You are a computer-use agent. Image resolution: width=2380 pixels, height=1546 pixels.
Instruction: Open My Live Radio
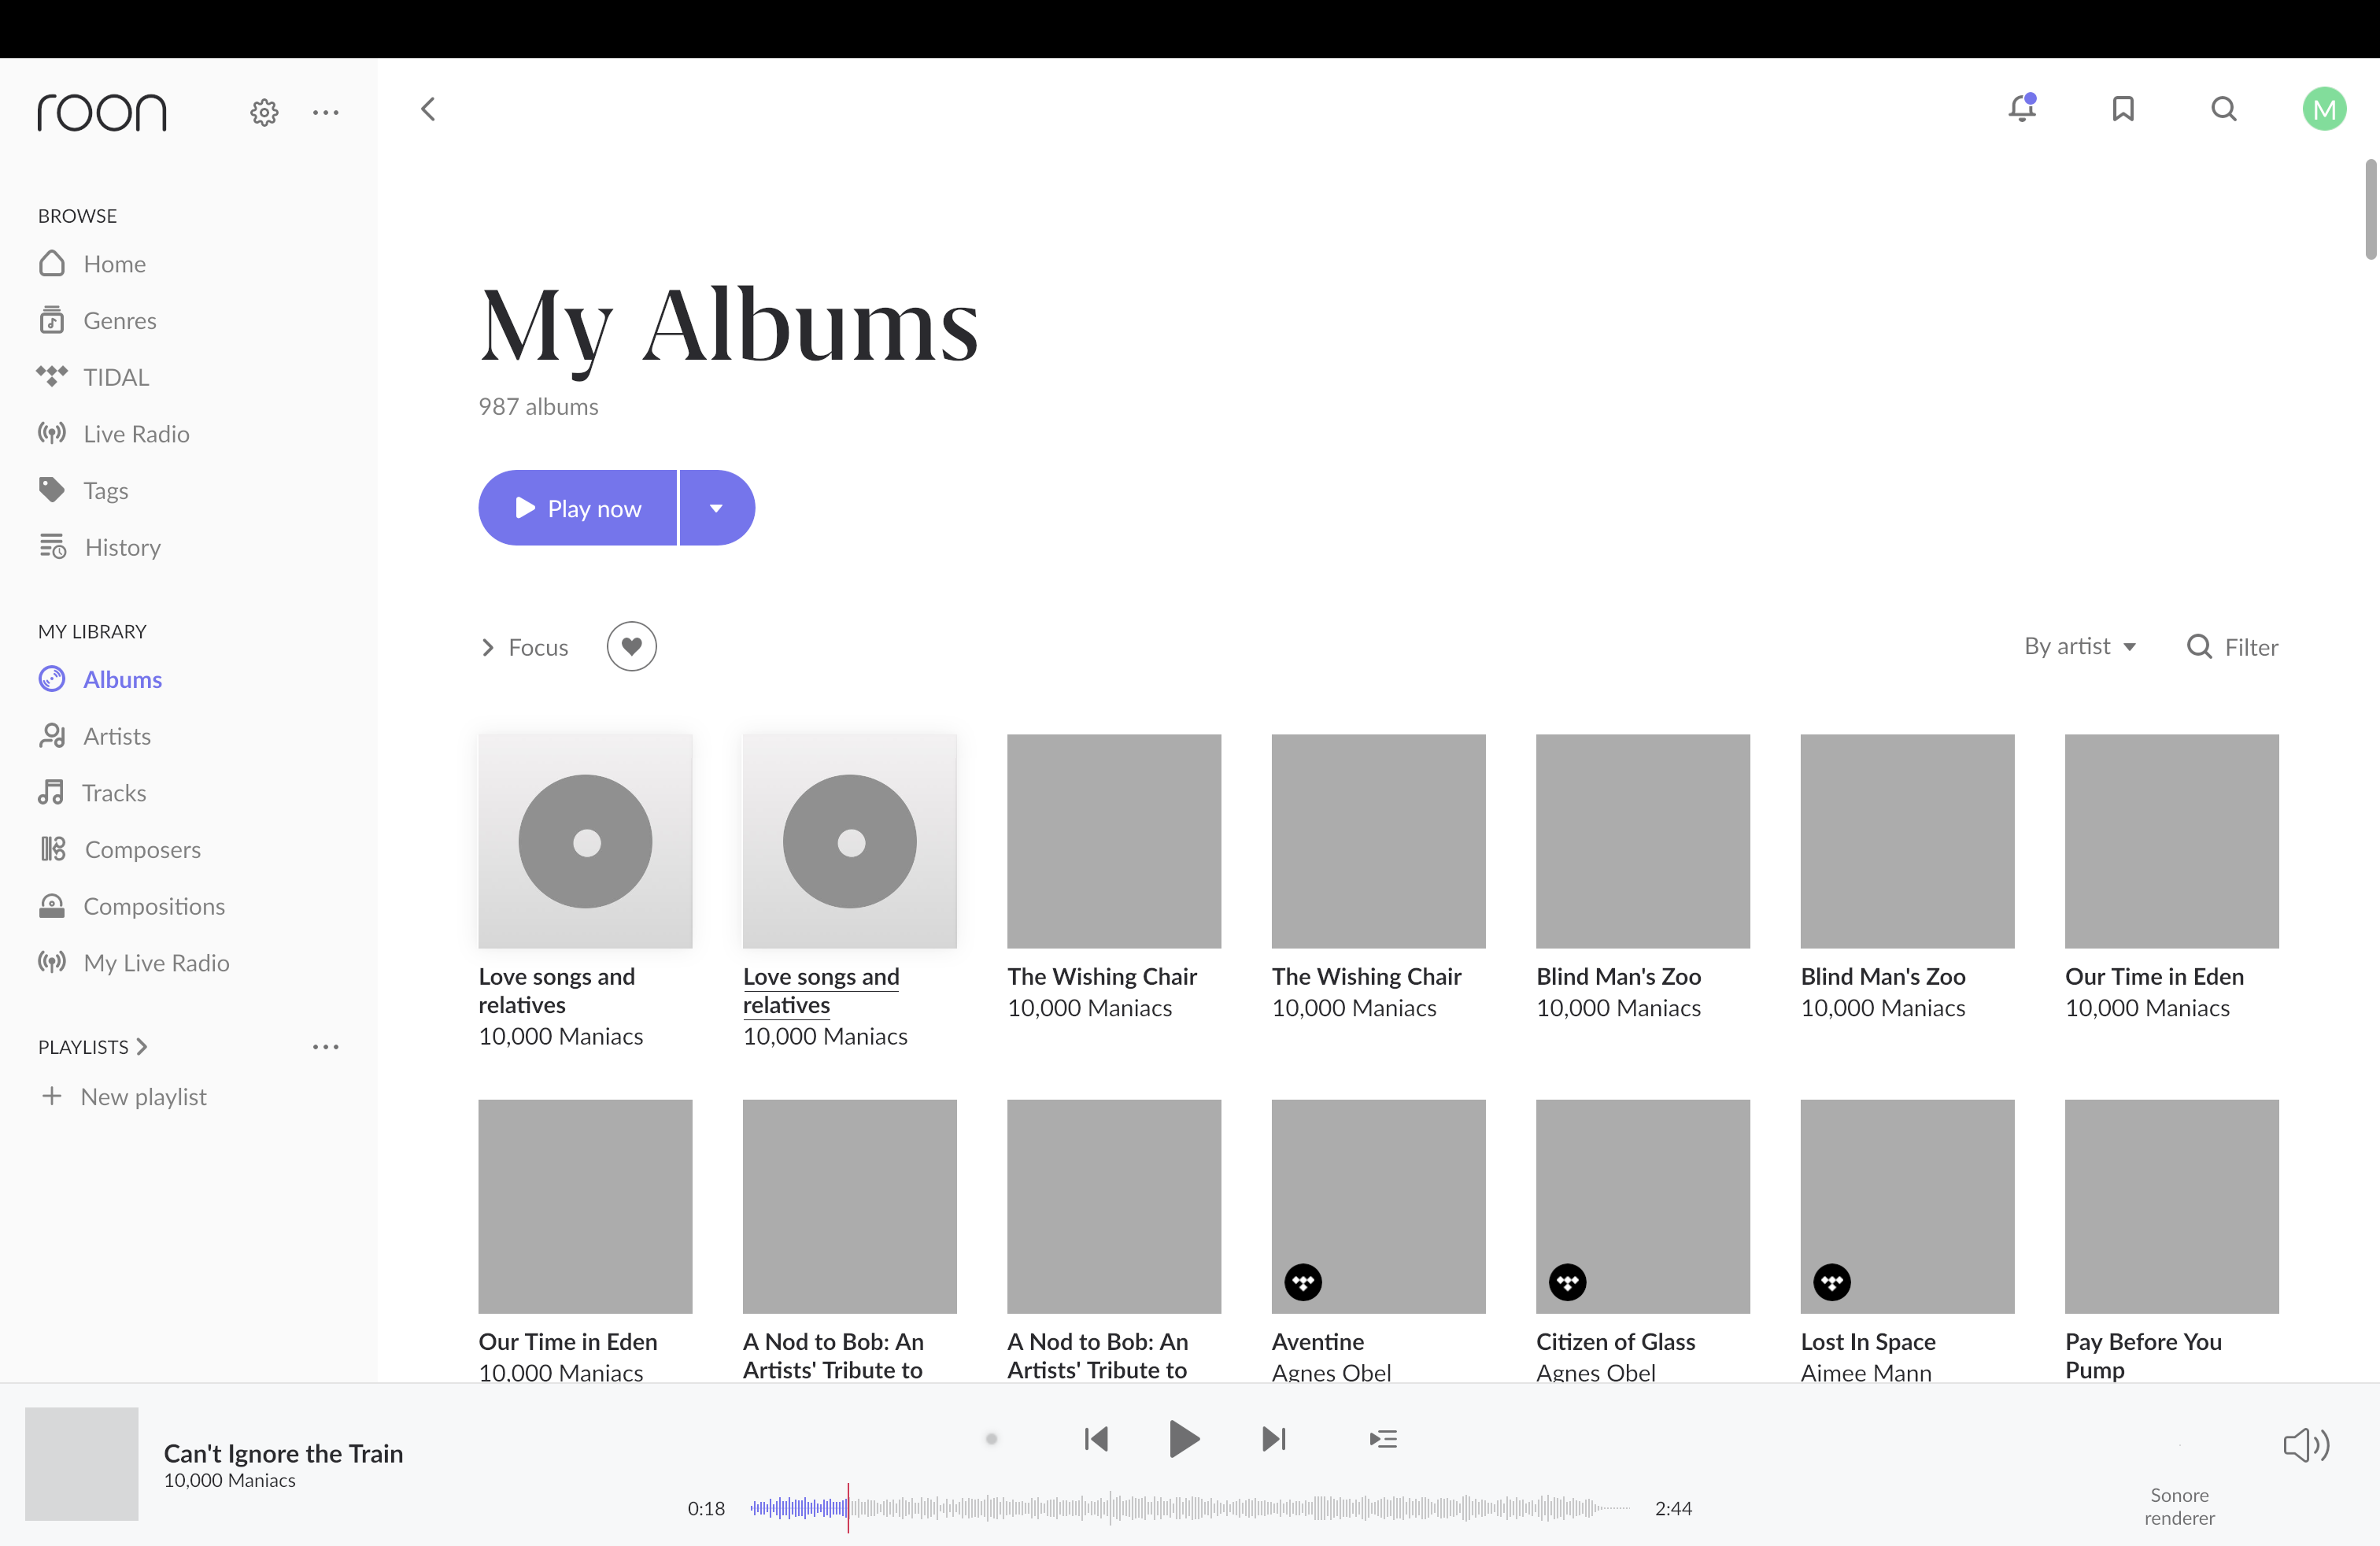[134, 963]
